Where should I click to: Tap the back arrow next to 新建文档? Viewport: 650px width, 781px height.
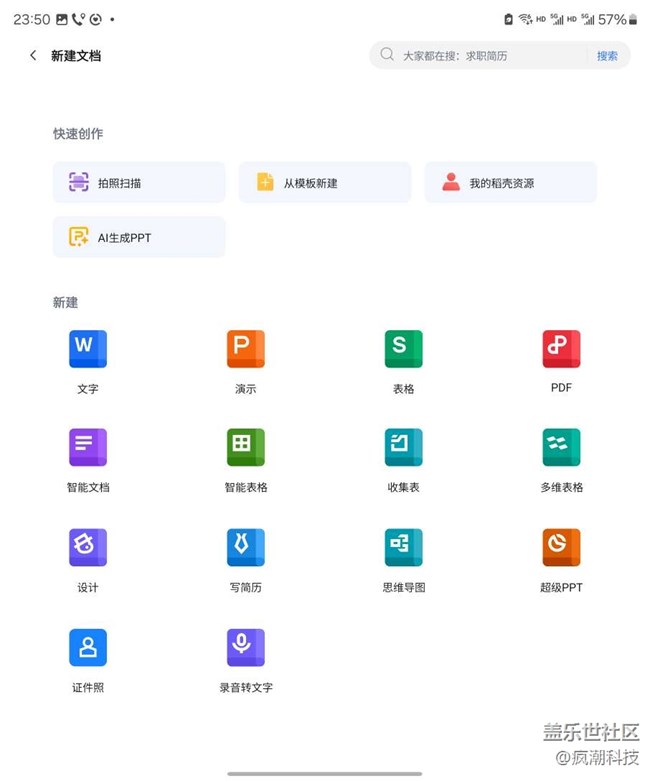33,56
